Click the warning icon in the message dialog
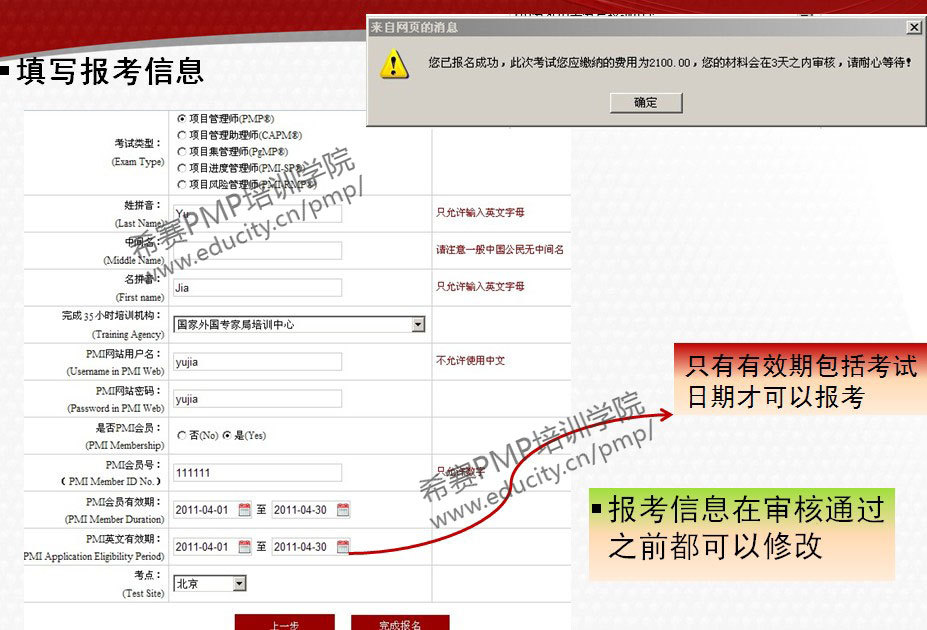The height and width of the screenshot is (630, 927). (x=394, y=64)
